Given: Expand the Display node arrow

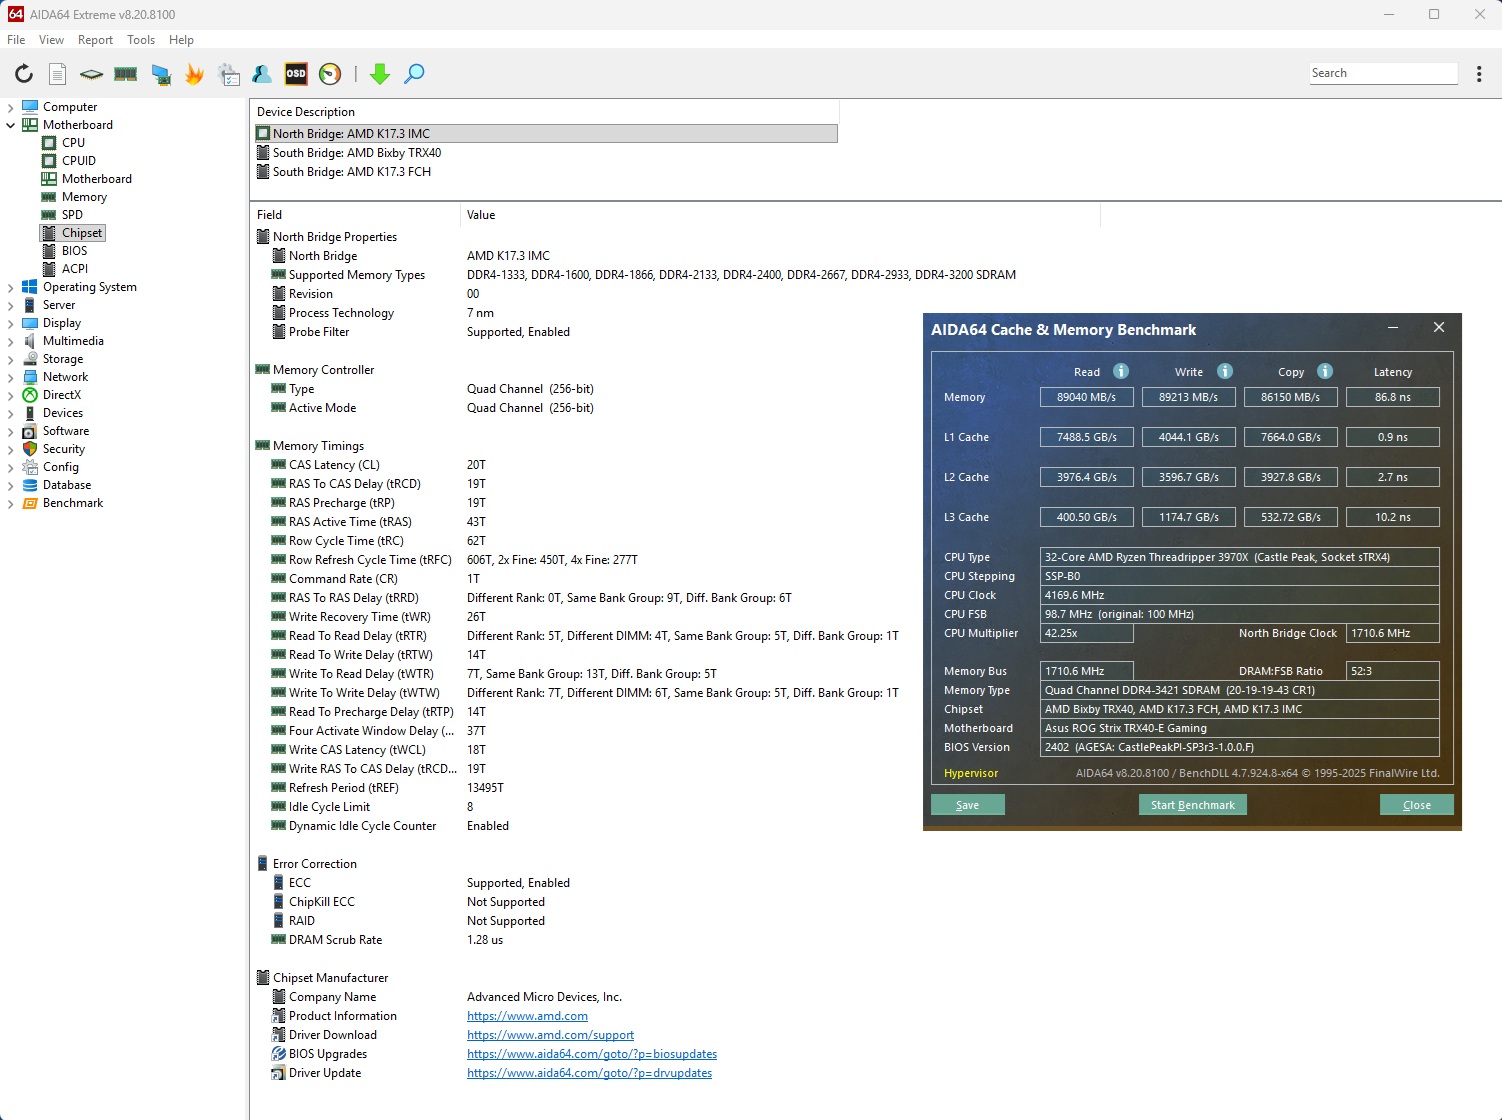Looking at the screenshot, I should (x=11, y=323).
